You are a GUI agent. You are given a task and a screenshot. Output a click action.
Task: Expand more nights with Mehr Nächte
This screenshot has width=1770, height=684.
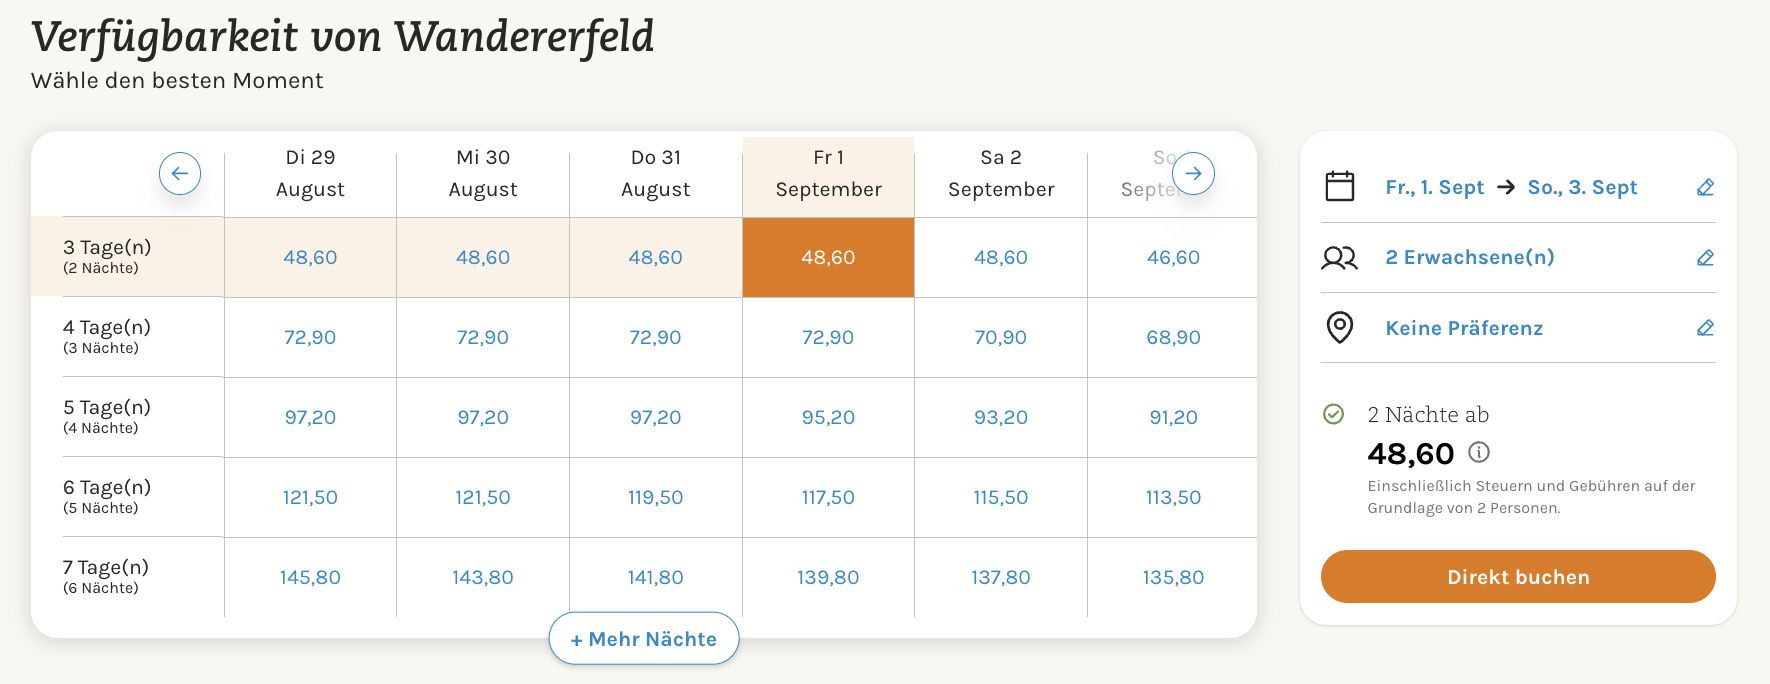point(644,639)
